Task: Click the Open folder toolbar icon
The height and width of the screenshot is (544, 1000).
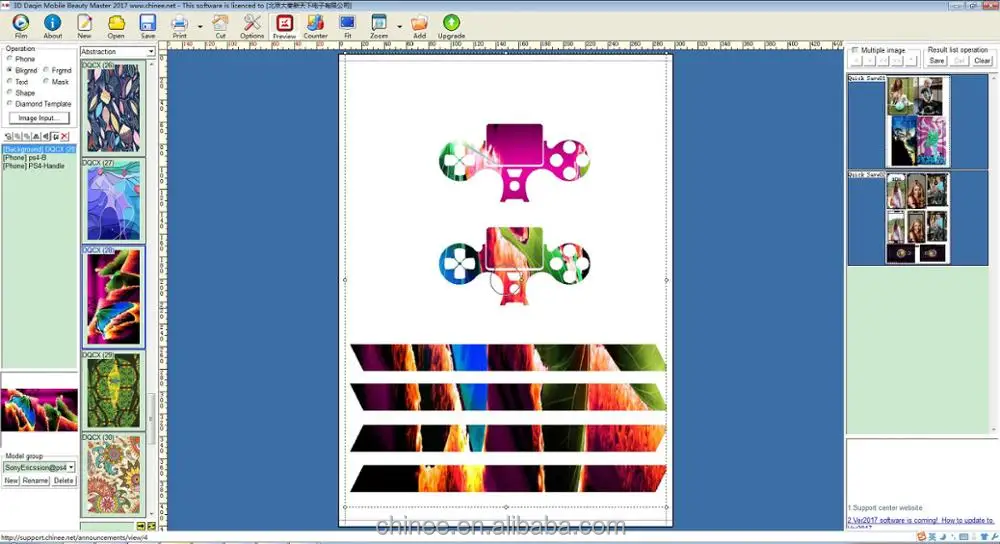Action: pyautogui.click(x=116, y=26)
